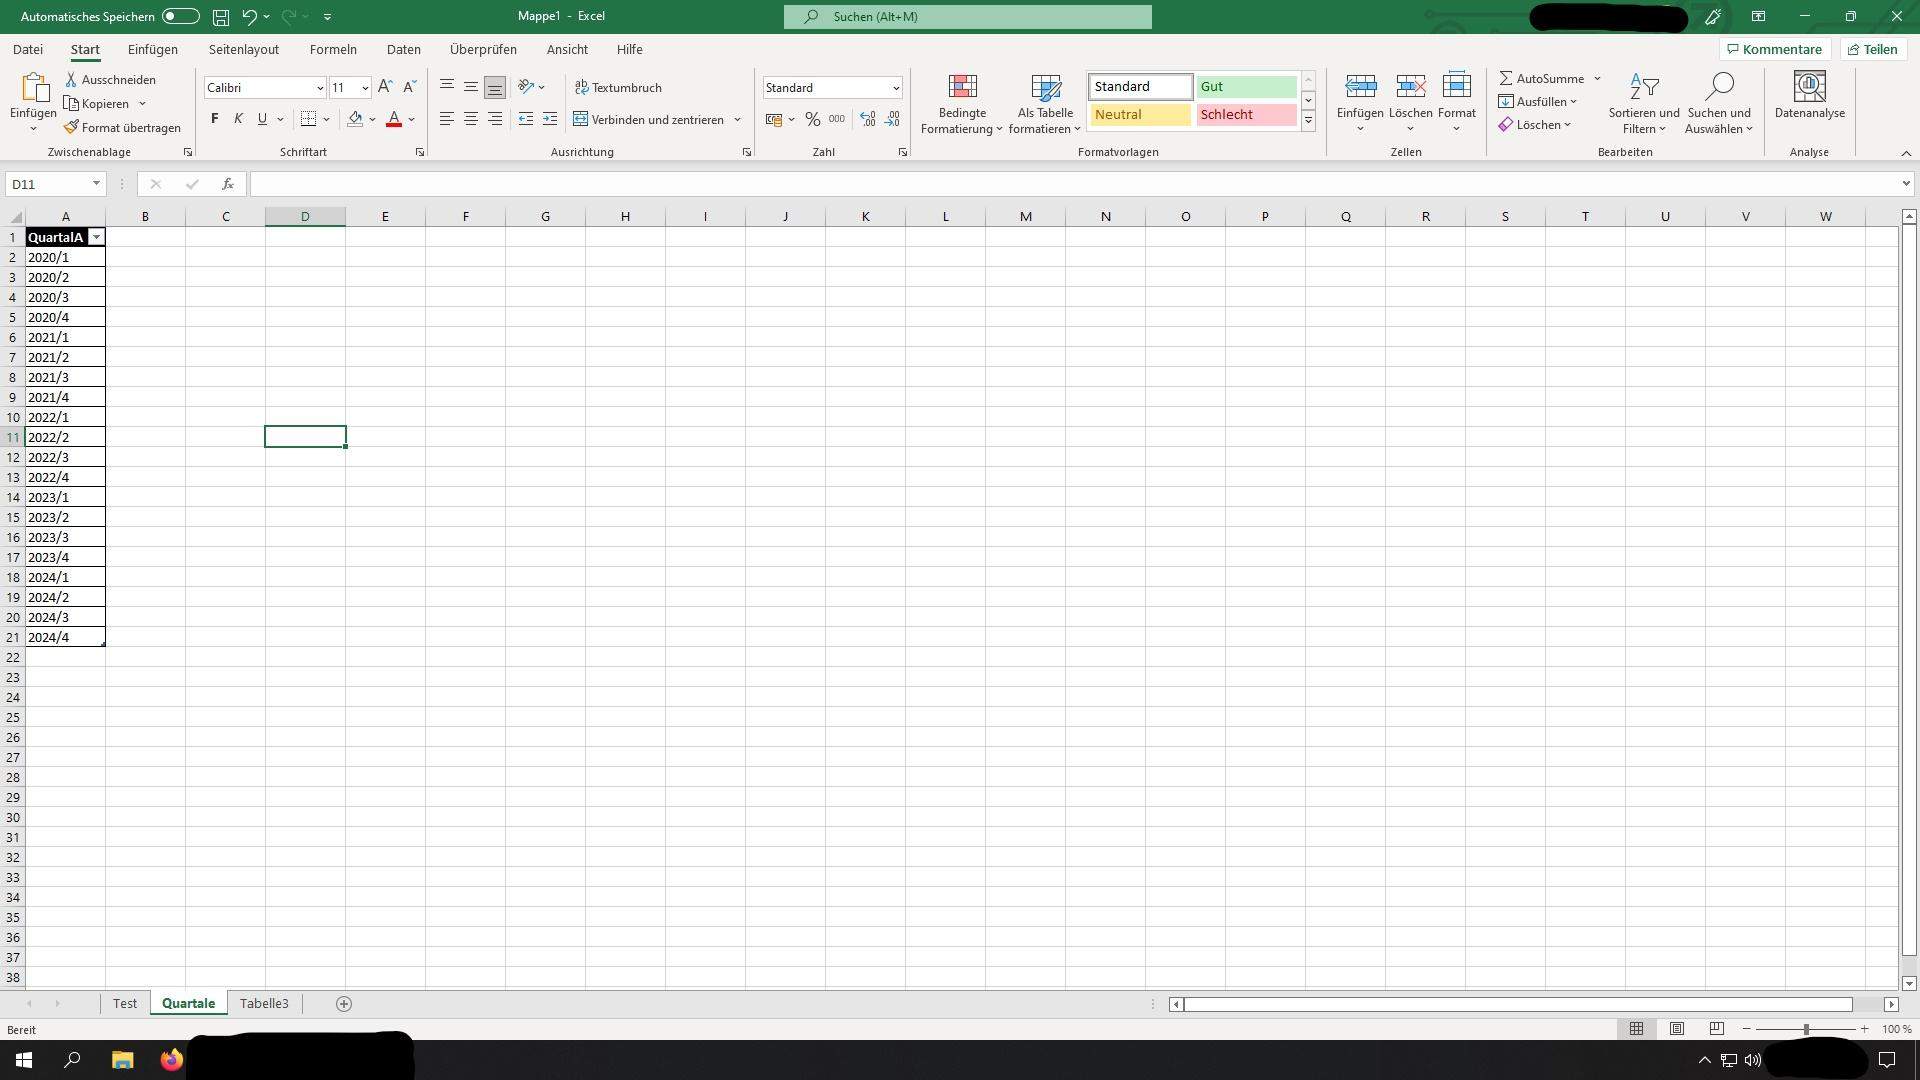Expand the Kopieren dropdown arrow
1920x1080 pixels.
(142, 103)
